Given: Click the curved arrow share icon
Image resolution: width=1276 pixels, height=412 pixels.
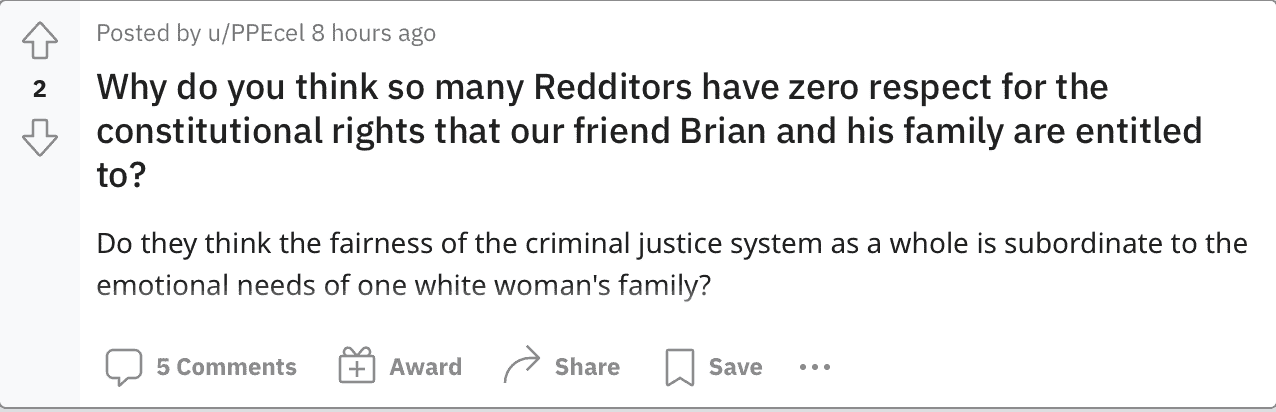Looking at the screenshot, I should click(521, 368).
